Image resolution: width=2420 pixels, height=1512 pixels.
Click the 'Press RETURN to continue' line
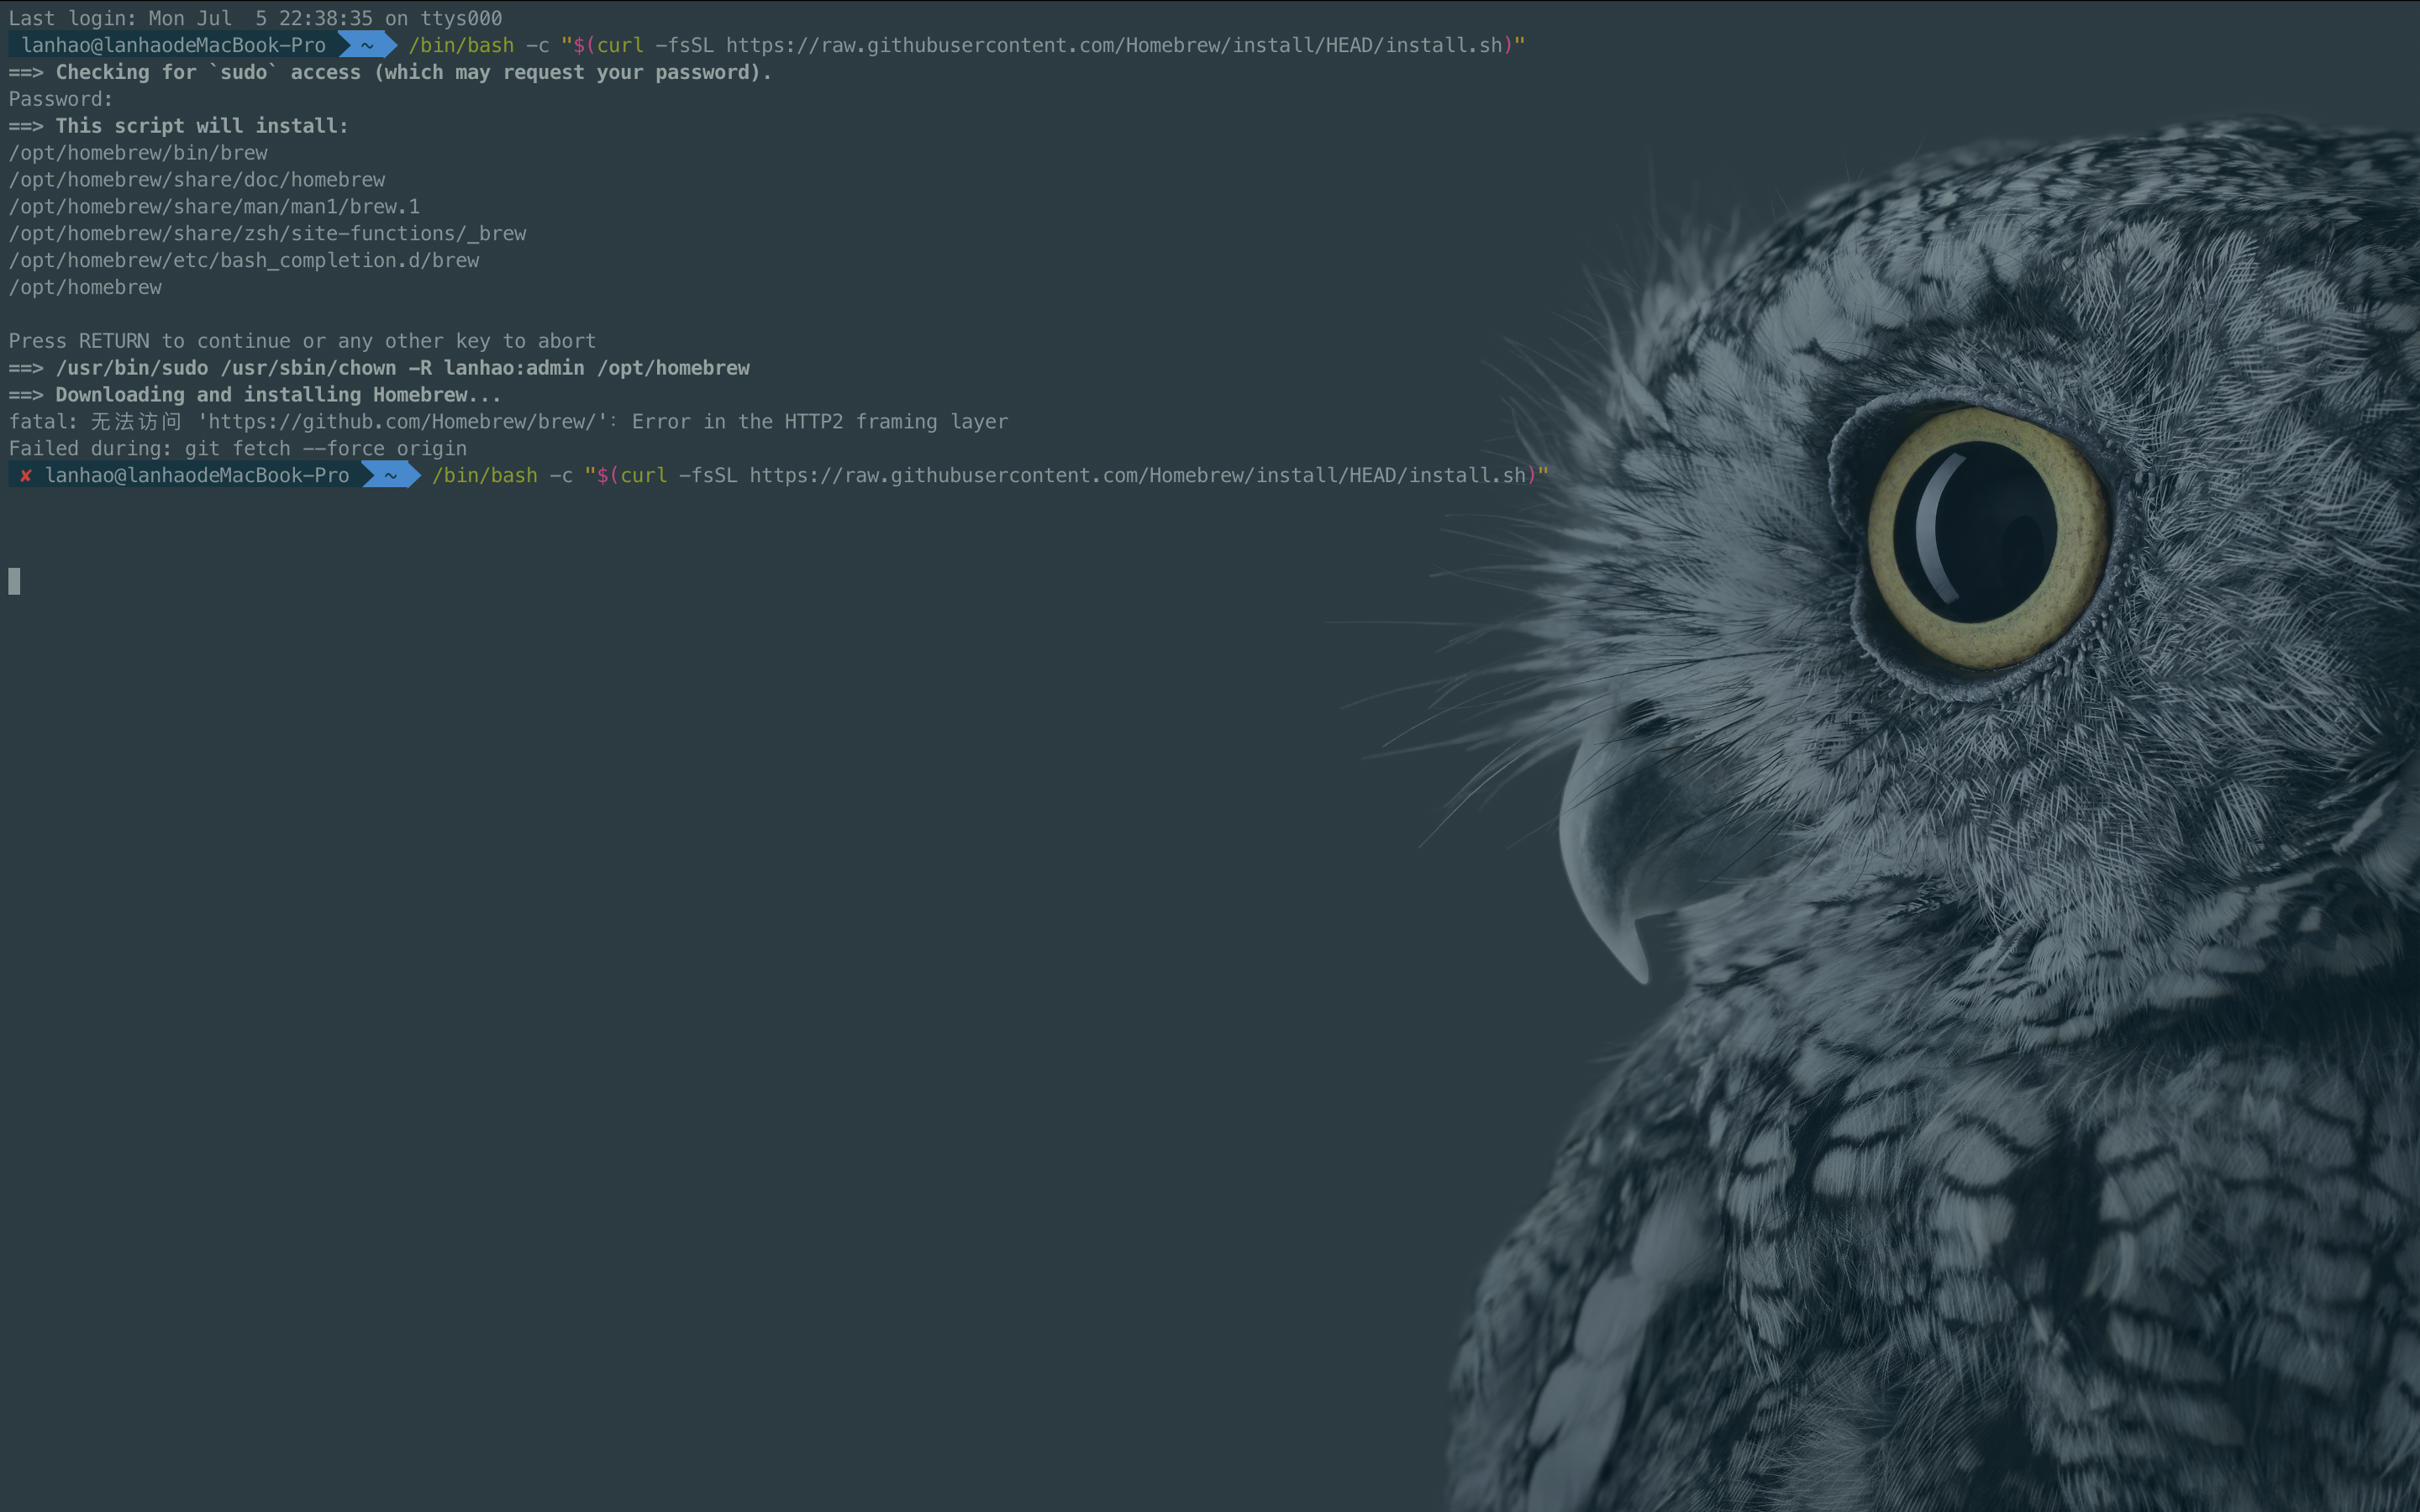pyautogui.click(x=302, y=341)
